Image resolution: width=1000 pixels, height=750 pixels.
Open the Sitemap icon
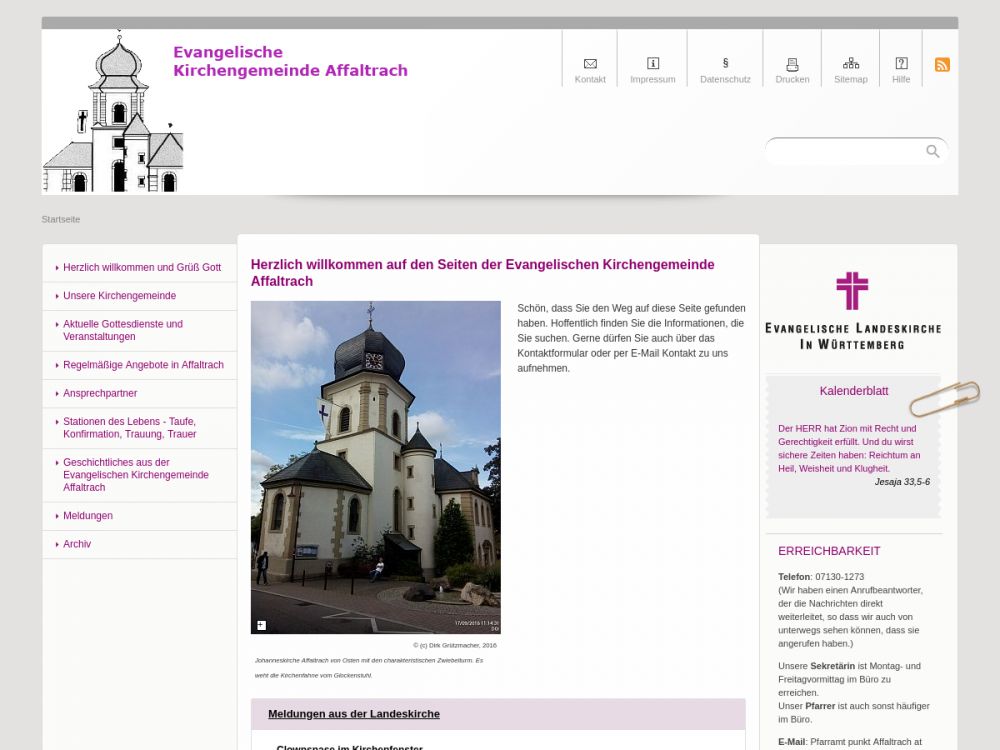point(851,64)
